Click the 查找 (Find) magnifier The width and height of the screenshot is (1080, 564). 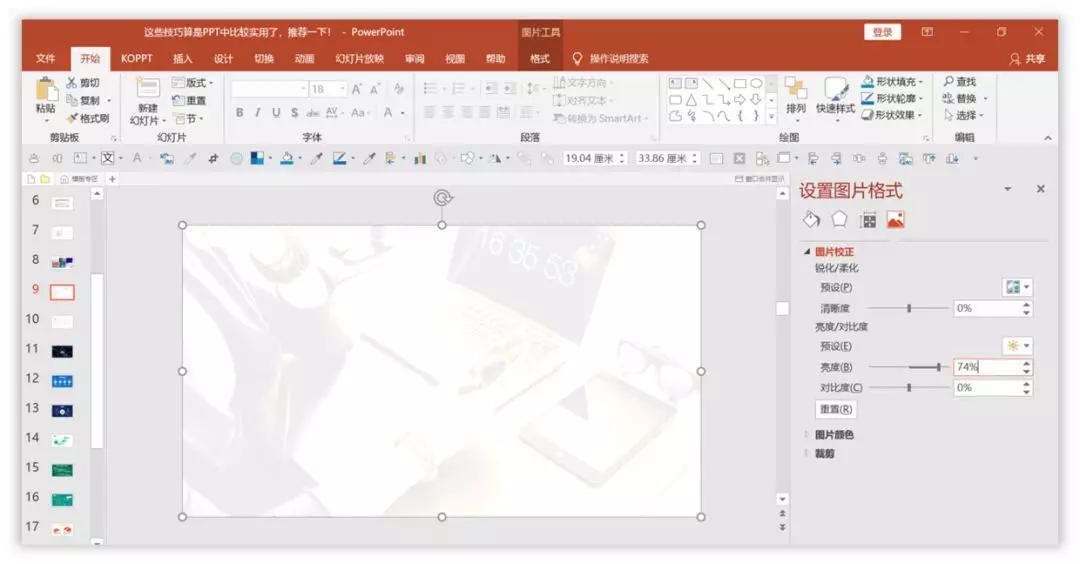[948, 82]
